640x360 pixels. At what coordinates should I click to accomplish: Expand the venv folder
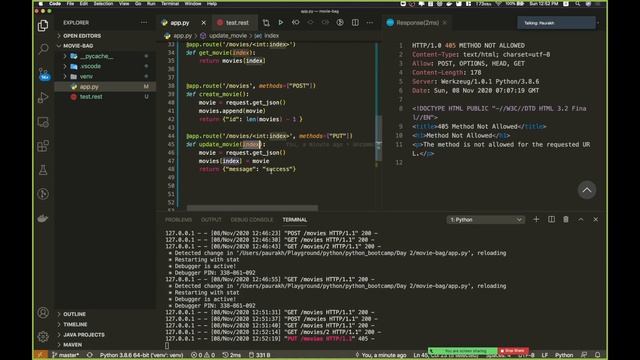[86, 76]
